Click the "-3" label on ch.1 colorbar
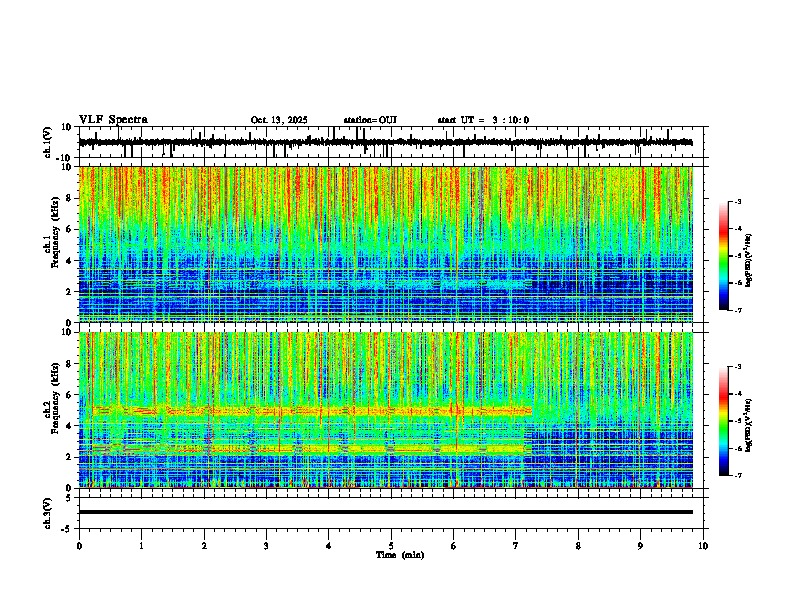The height and width of the screenshot is (612, 792). (x=737, y=202)
